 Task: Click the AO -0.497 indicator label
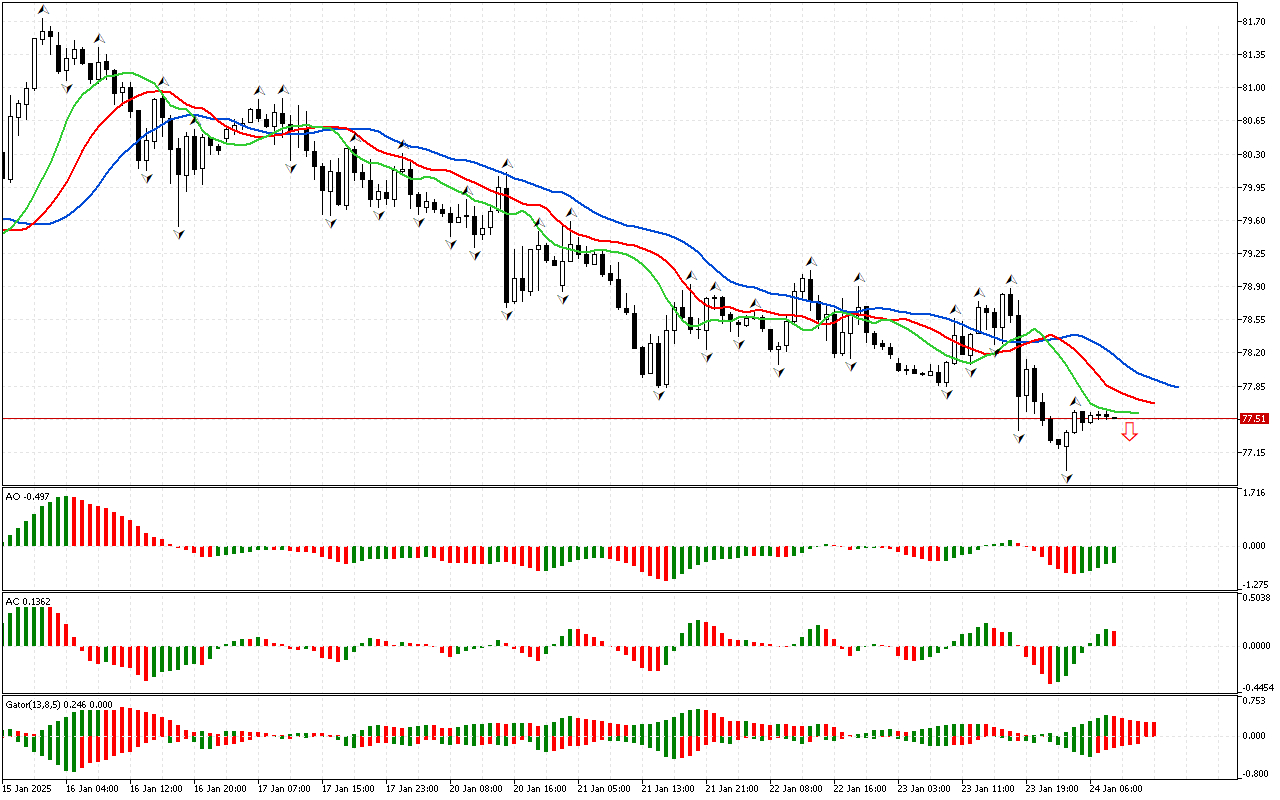coord(27,495)
